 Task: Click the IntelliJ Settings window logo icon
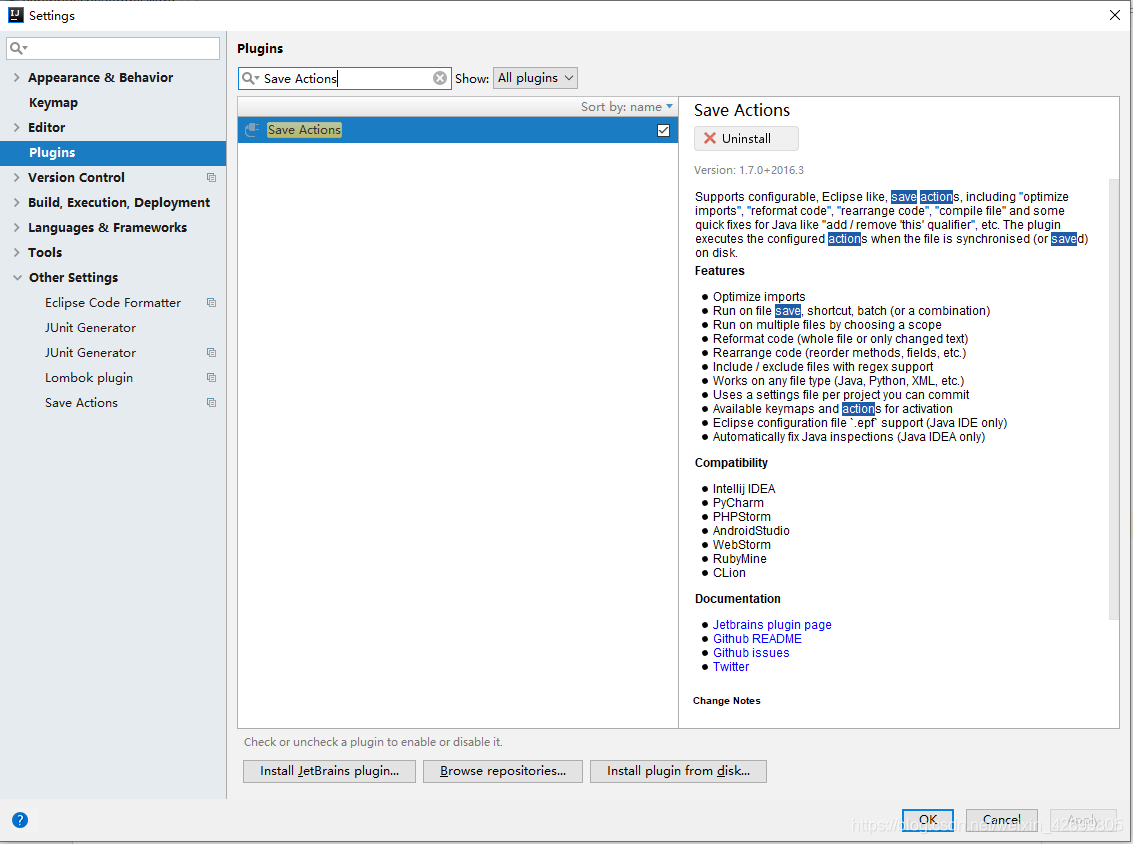tap(15, 14)
